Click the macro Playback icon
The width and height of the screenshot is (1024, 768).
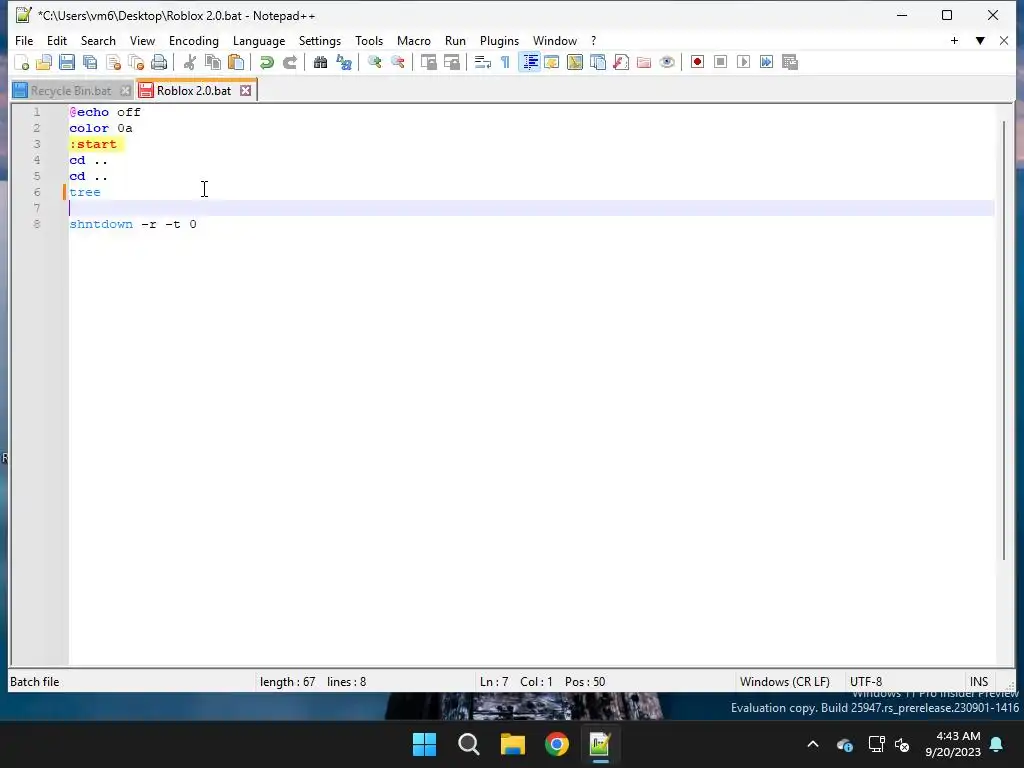coord(743,62)
